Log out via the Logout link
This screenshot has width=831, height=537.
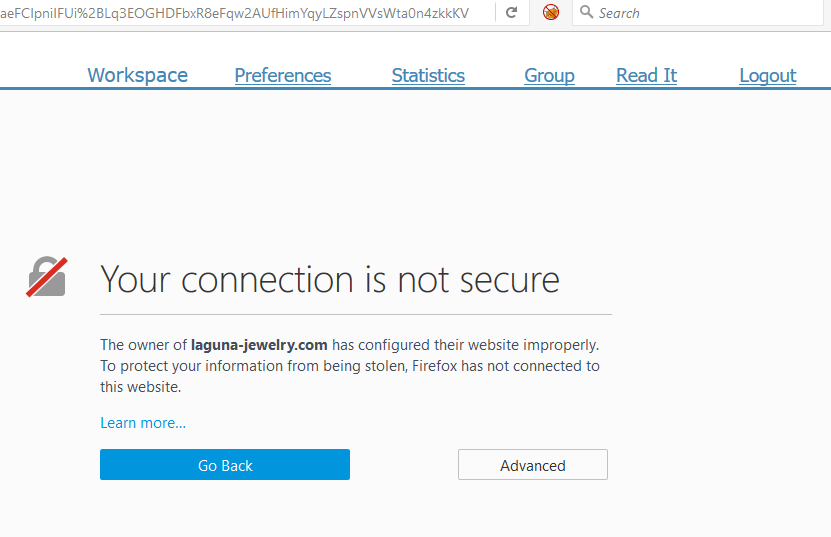click(x=767, y=75)
